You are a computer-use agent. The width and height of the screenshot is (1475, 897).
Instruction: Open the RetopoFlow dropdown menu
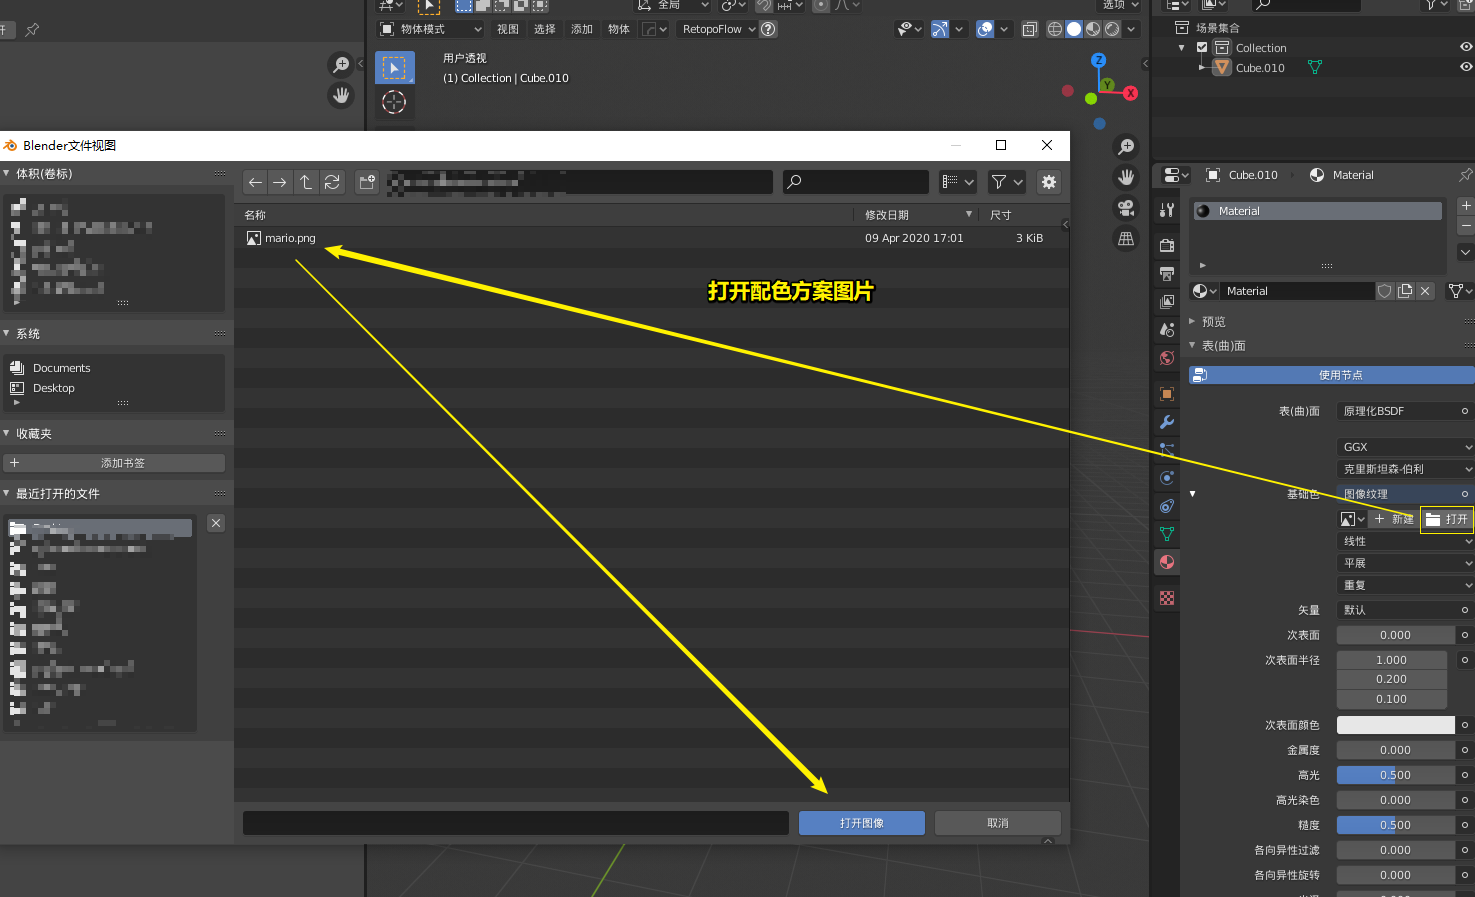point(718,29)
